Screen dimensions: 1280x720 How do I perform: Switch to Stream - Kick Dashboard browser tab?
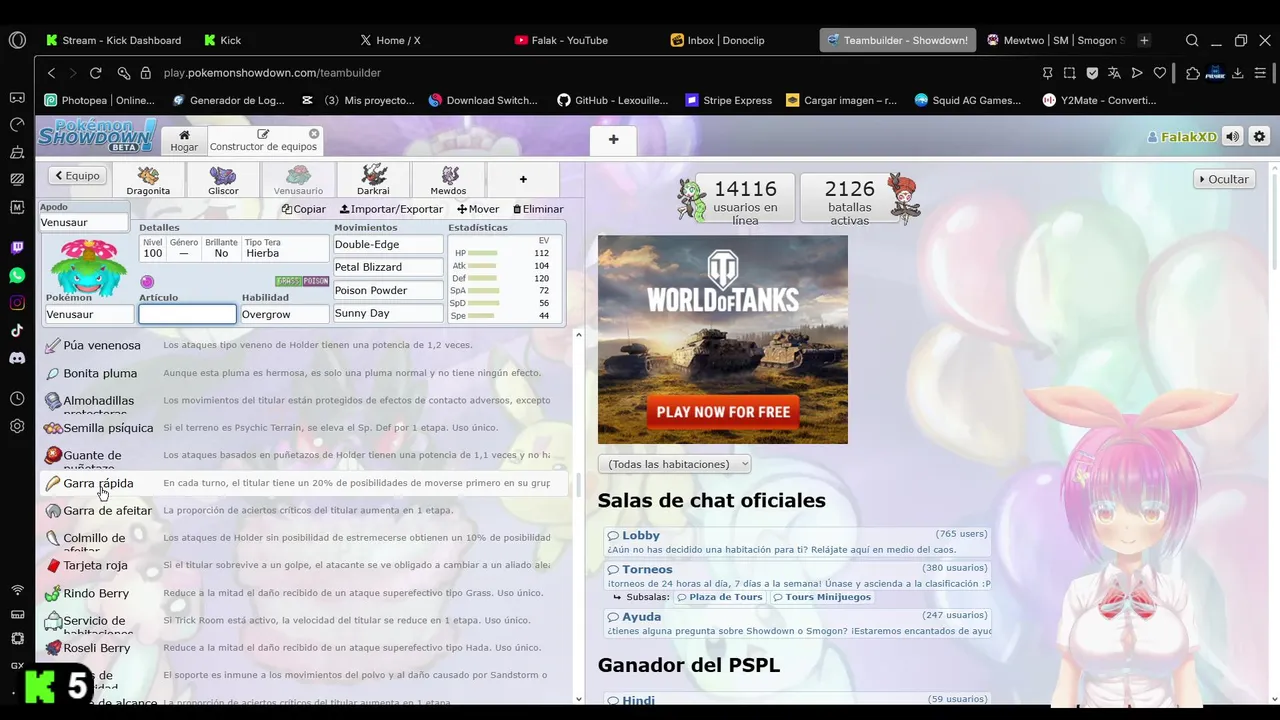click(x=114, y=40)
